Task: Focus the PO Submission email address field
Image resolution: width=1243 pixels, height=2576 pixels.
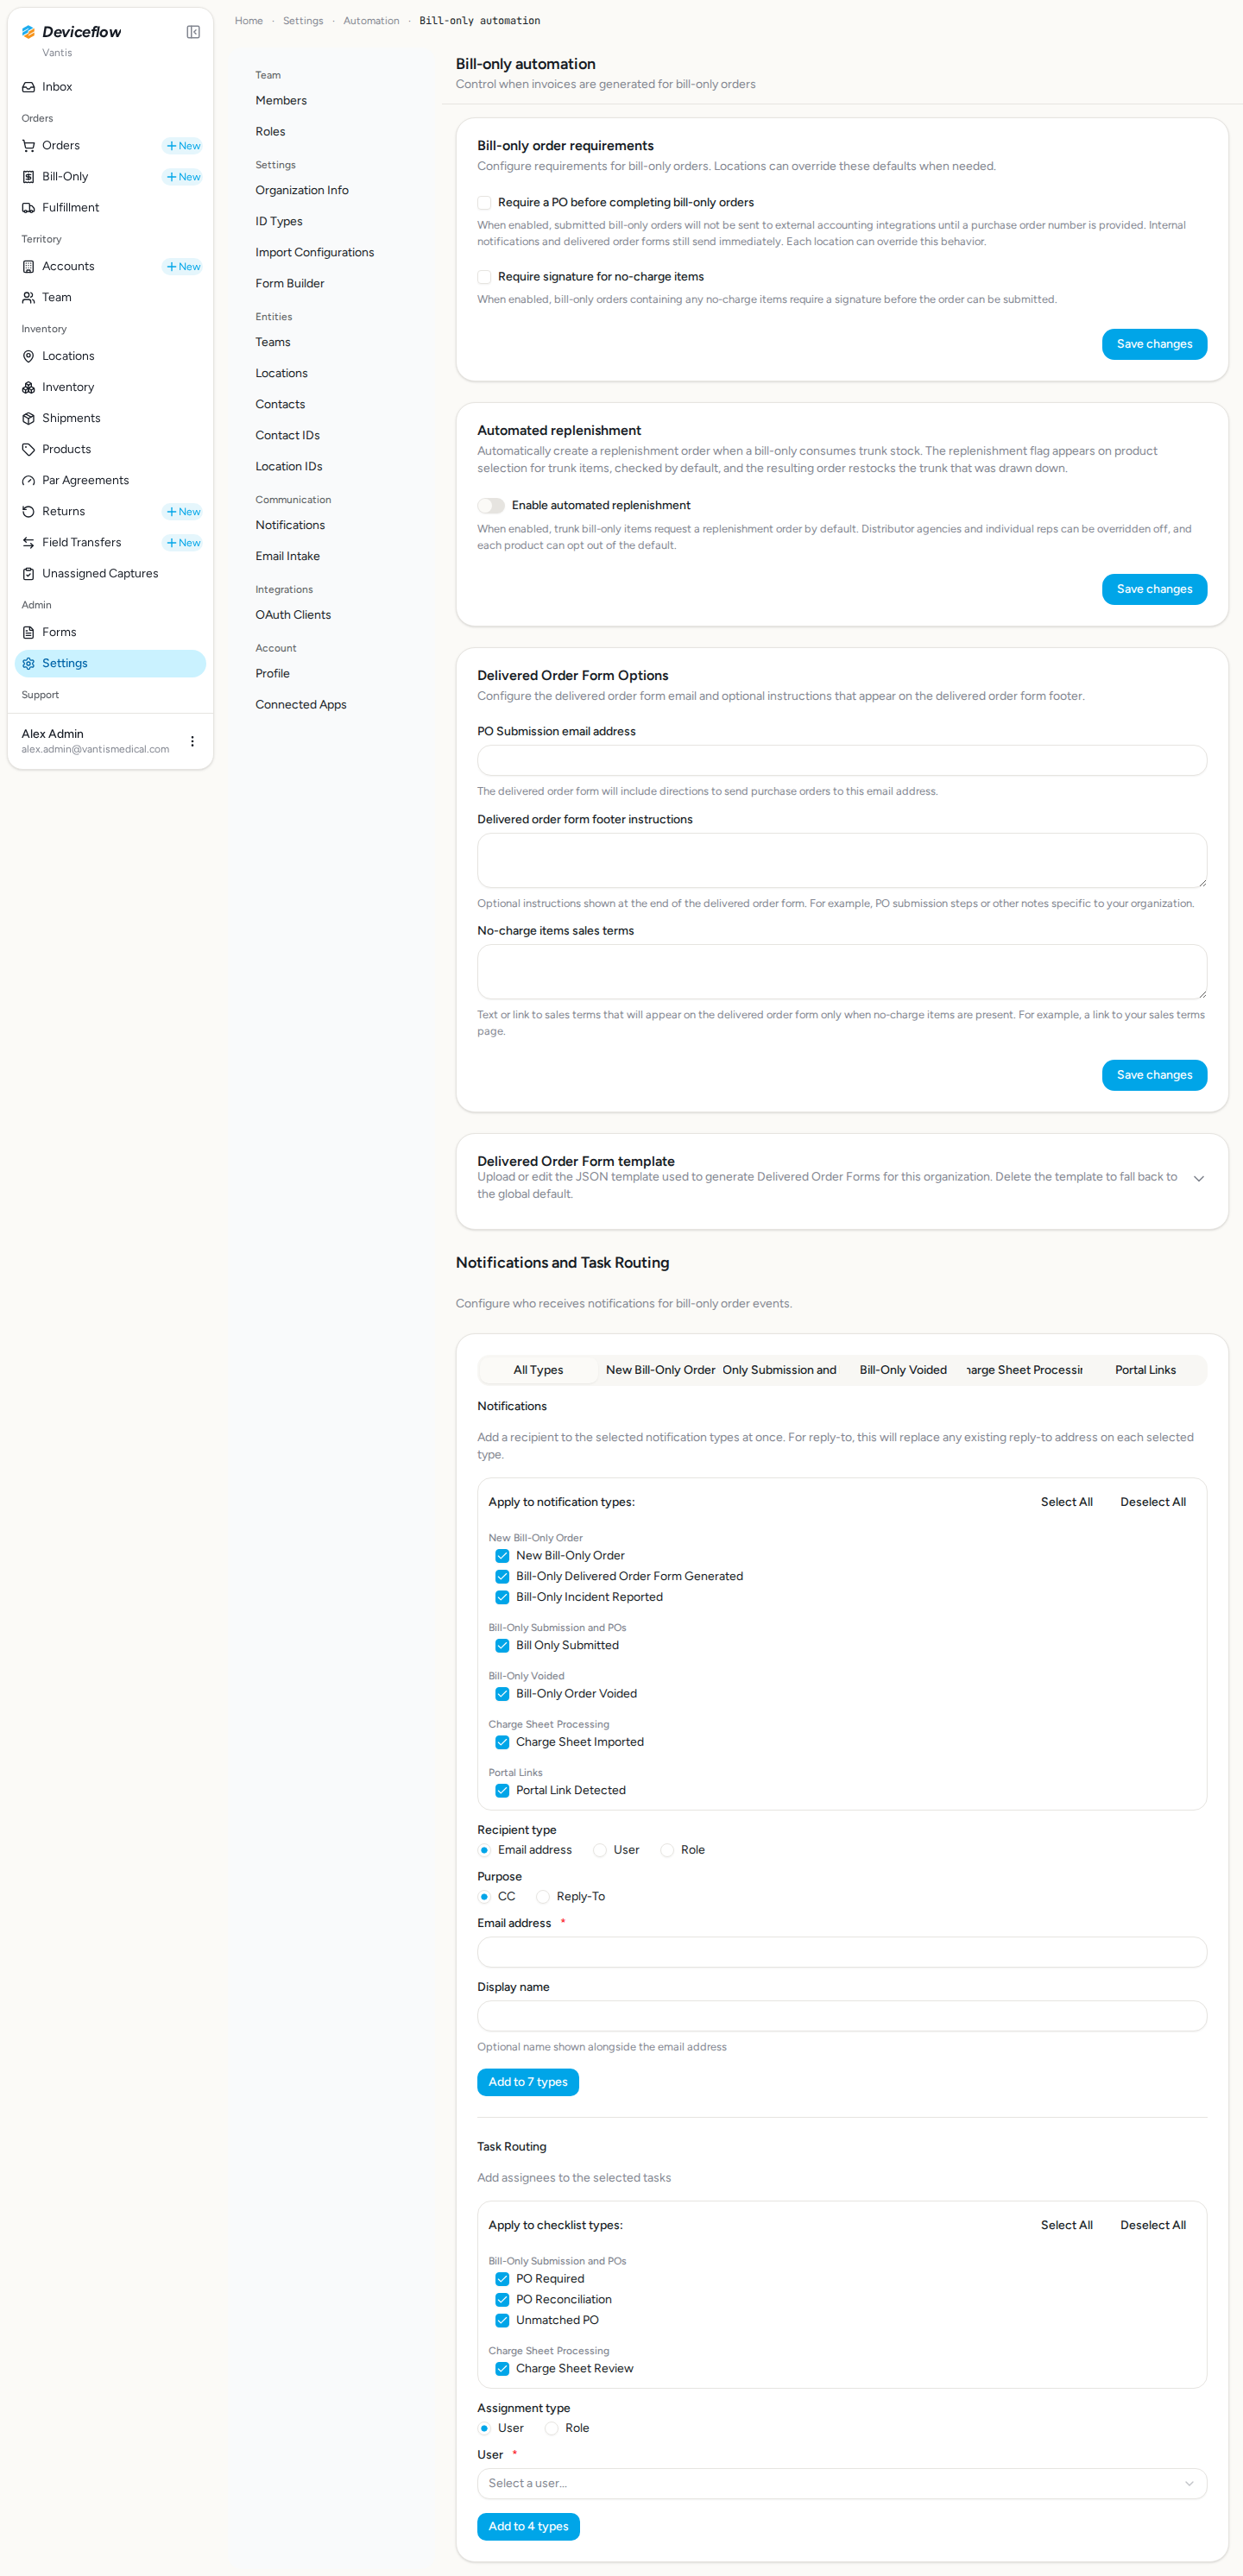Action: pos(842,761)
